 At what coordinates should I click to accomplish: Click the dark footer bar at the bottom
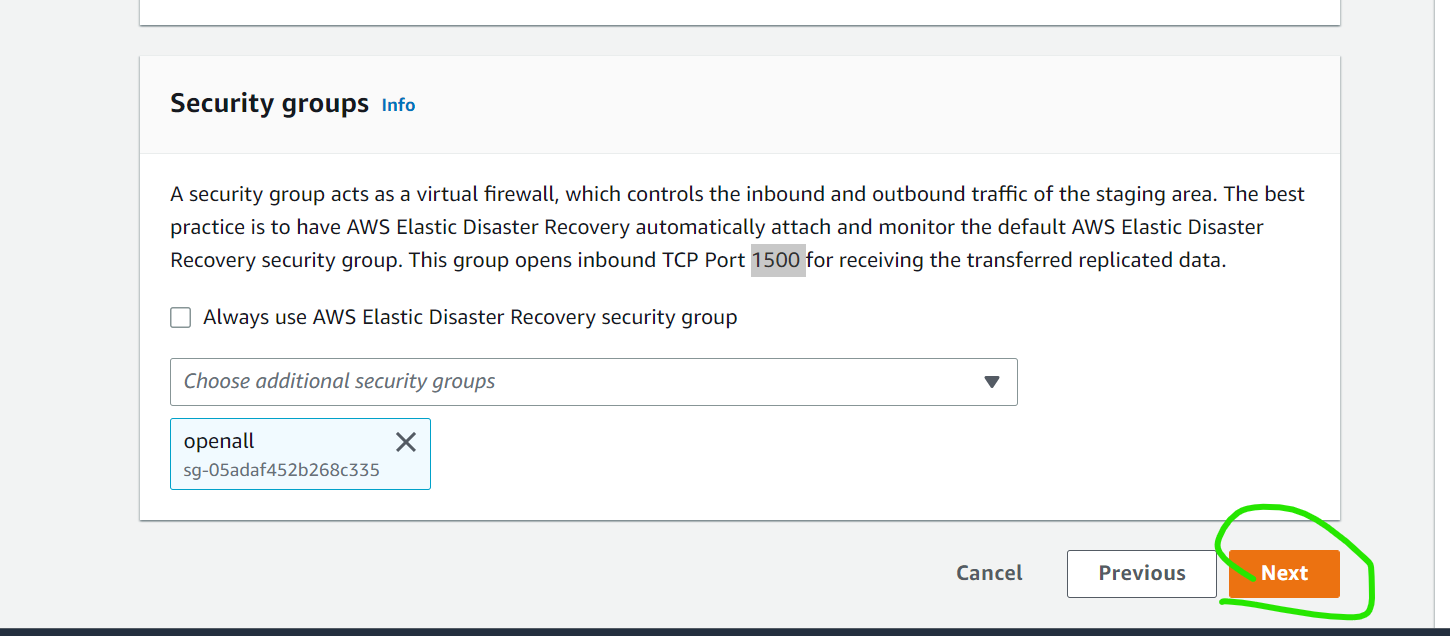pyautogui.click(x=725, y=631)
